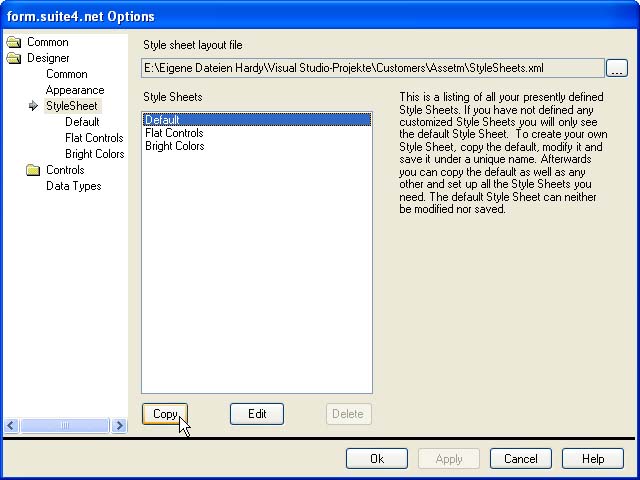640x480 pixels.
Task: Click the Copy button
Action: pos(165,414)
